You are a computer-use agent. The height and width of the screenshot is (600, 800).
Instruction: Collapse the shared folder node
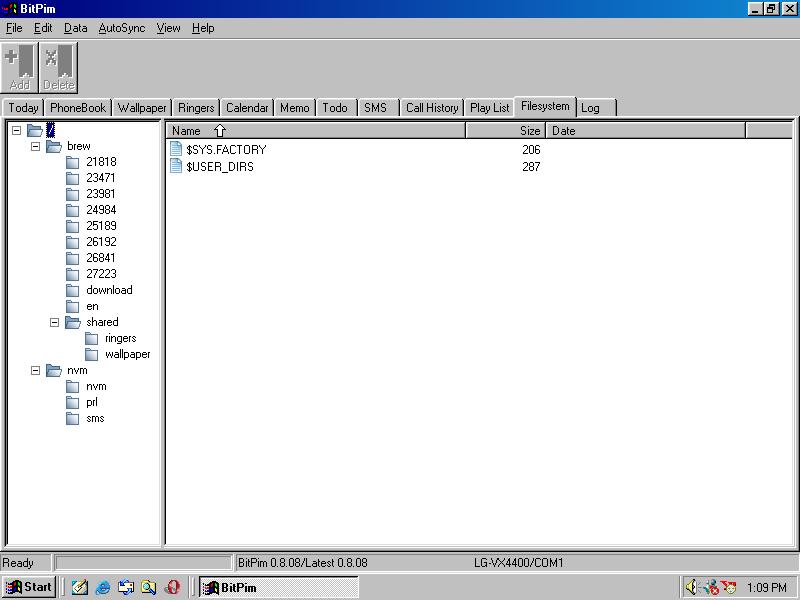55,322
